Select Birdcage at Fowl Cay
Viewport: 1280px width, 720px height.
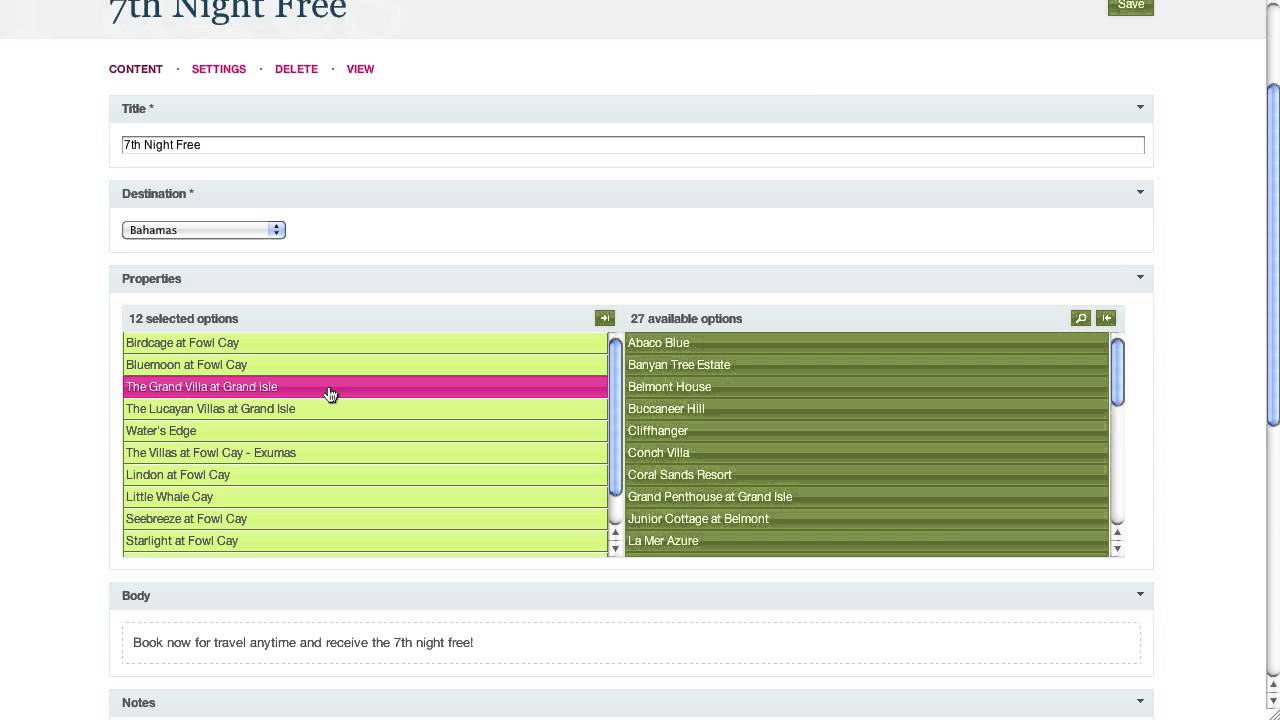click(365, 343)
